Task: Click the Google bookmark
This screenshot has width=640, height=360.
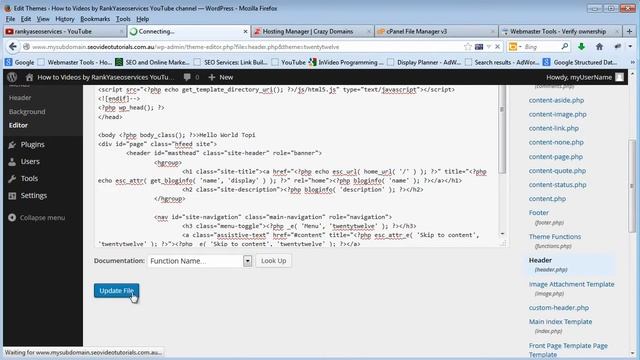Action: click(x=20, y=62)
